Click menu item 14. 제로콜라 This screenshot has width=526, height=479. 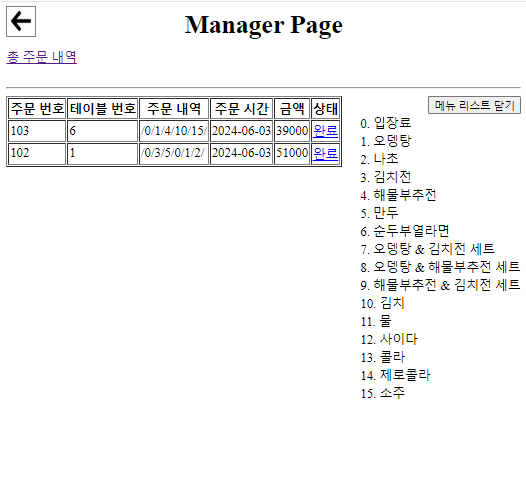coord(395,375)
